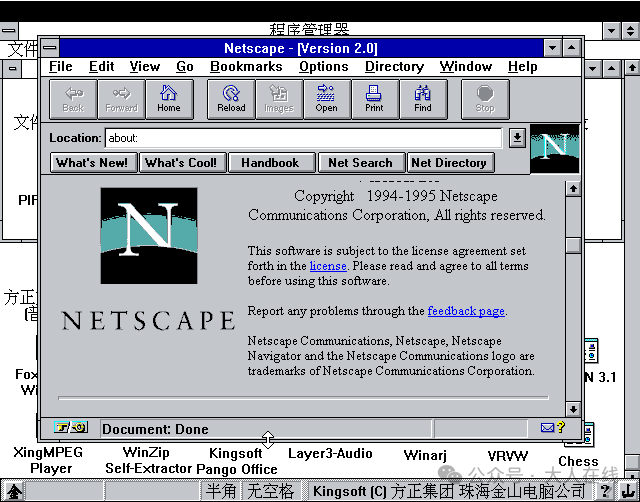Click the vertical scrollbar thumb

[573, 245]
